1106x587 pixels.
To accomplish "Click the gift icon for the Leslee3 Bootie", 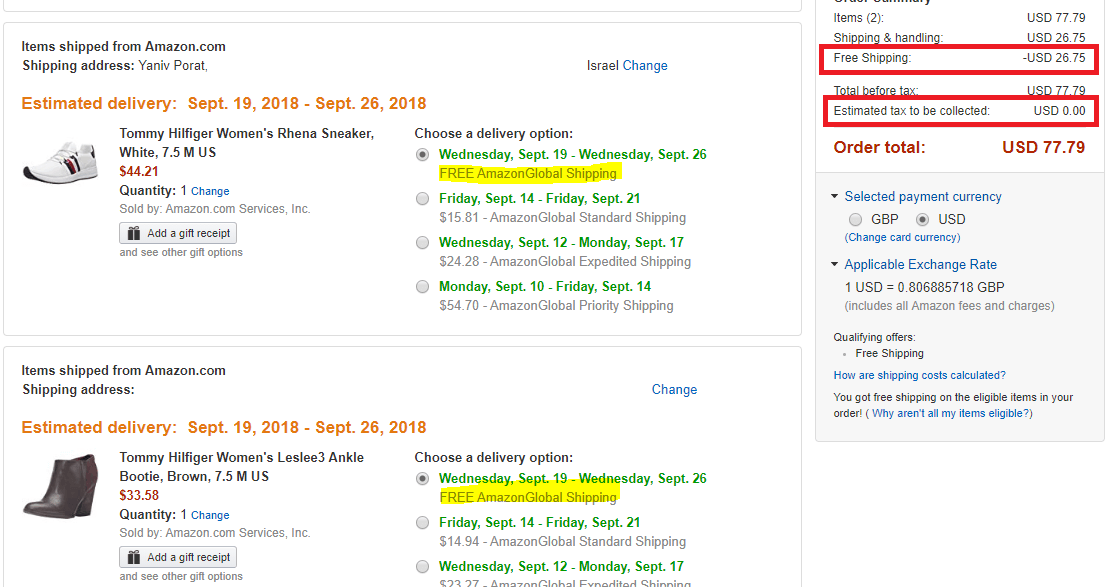I will pyautogui.click(x=134, y=557).
